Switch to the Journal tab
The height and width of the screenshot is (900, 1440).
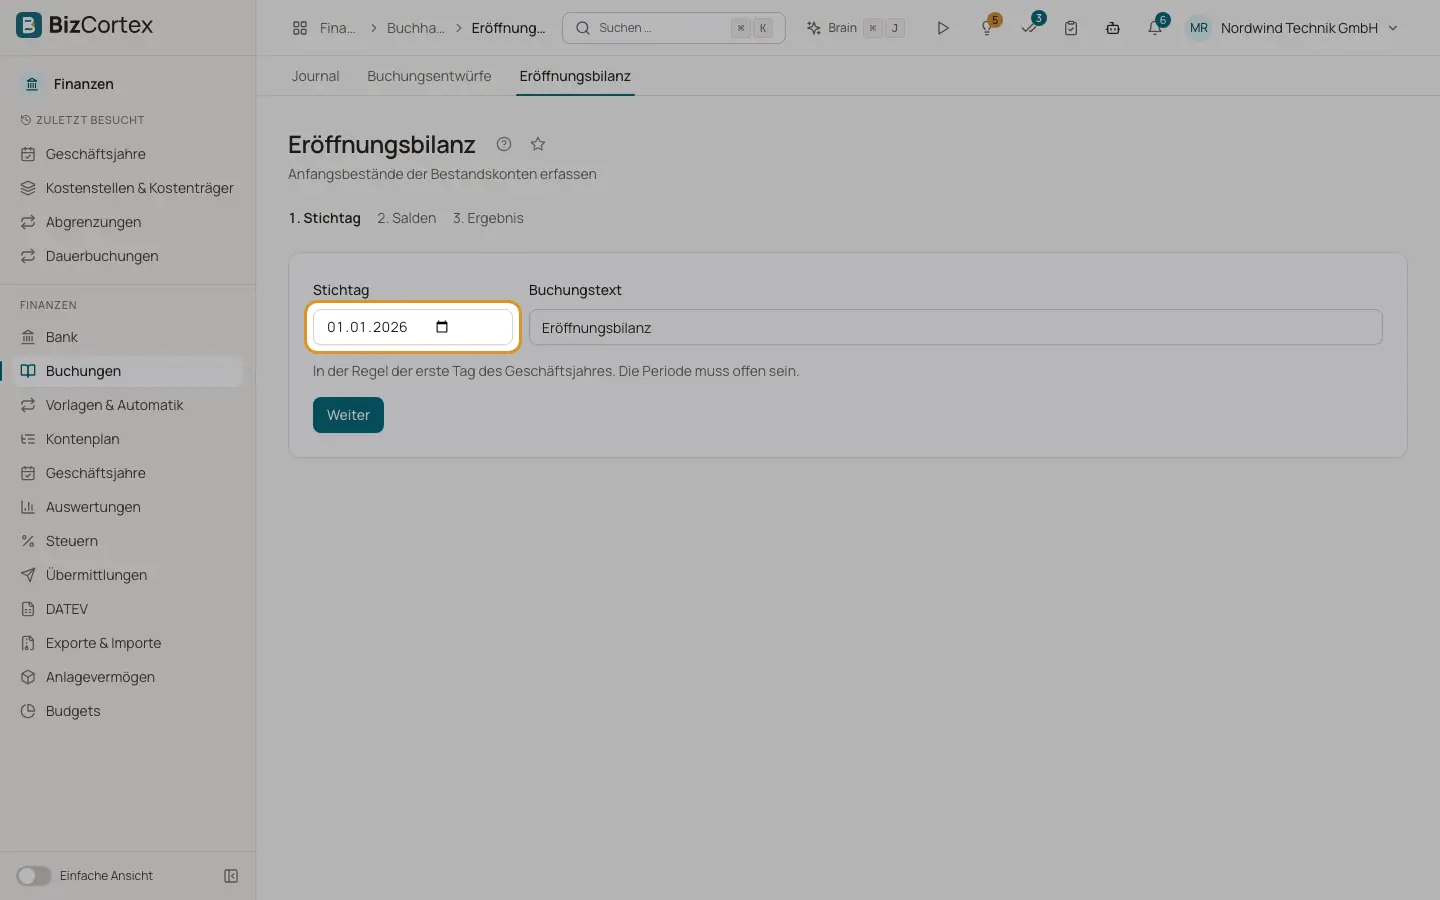(315, 76)
